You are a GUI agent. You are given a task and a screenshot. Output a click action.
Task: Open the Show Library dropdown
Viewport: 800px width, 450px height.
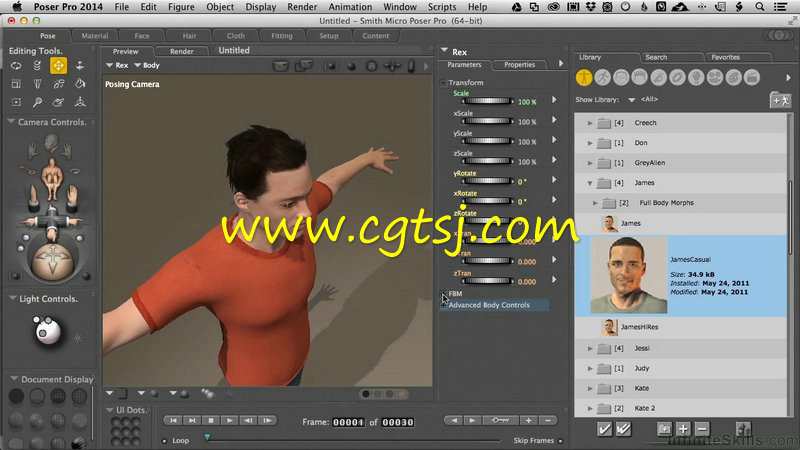pos(631,100)
